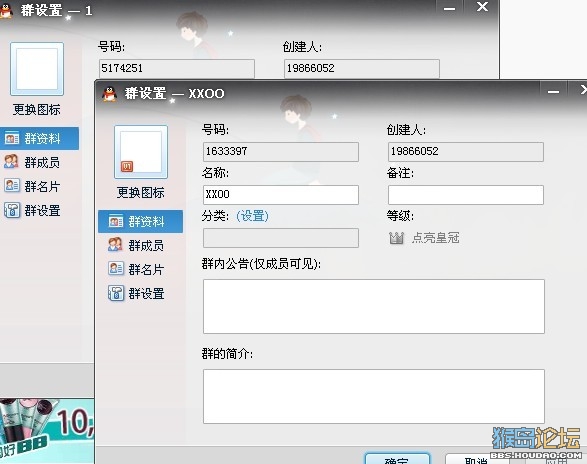Click the 群成员 icon in background window
Viewport: 587px width, 464px height.
click(x=11, y=162)
